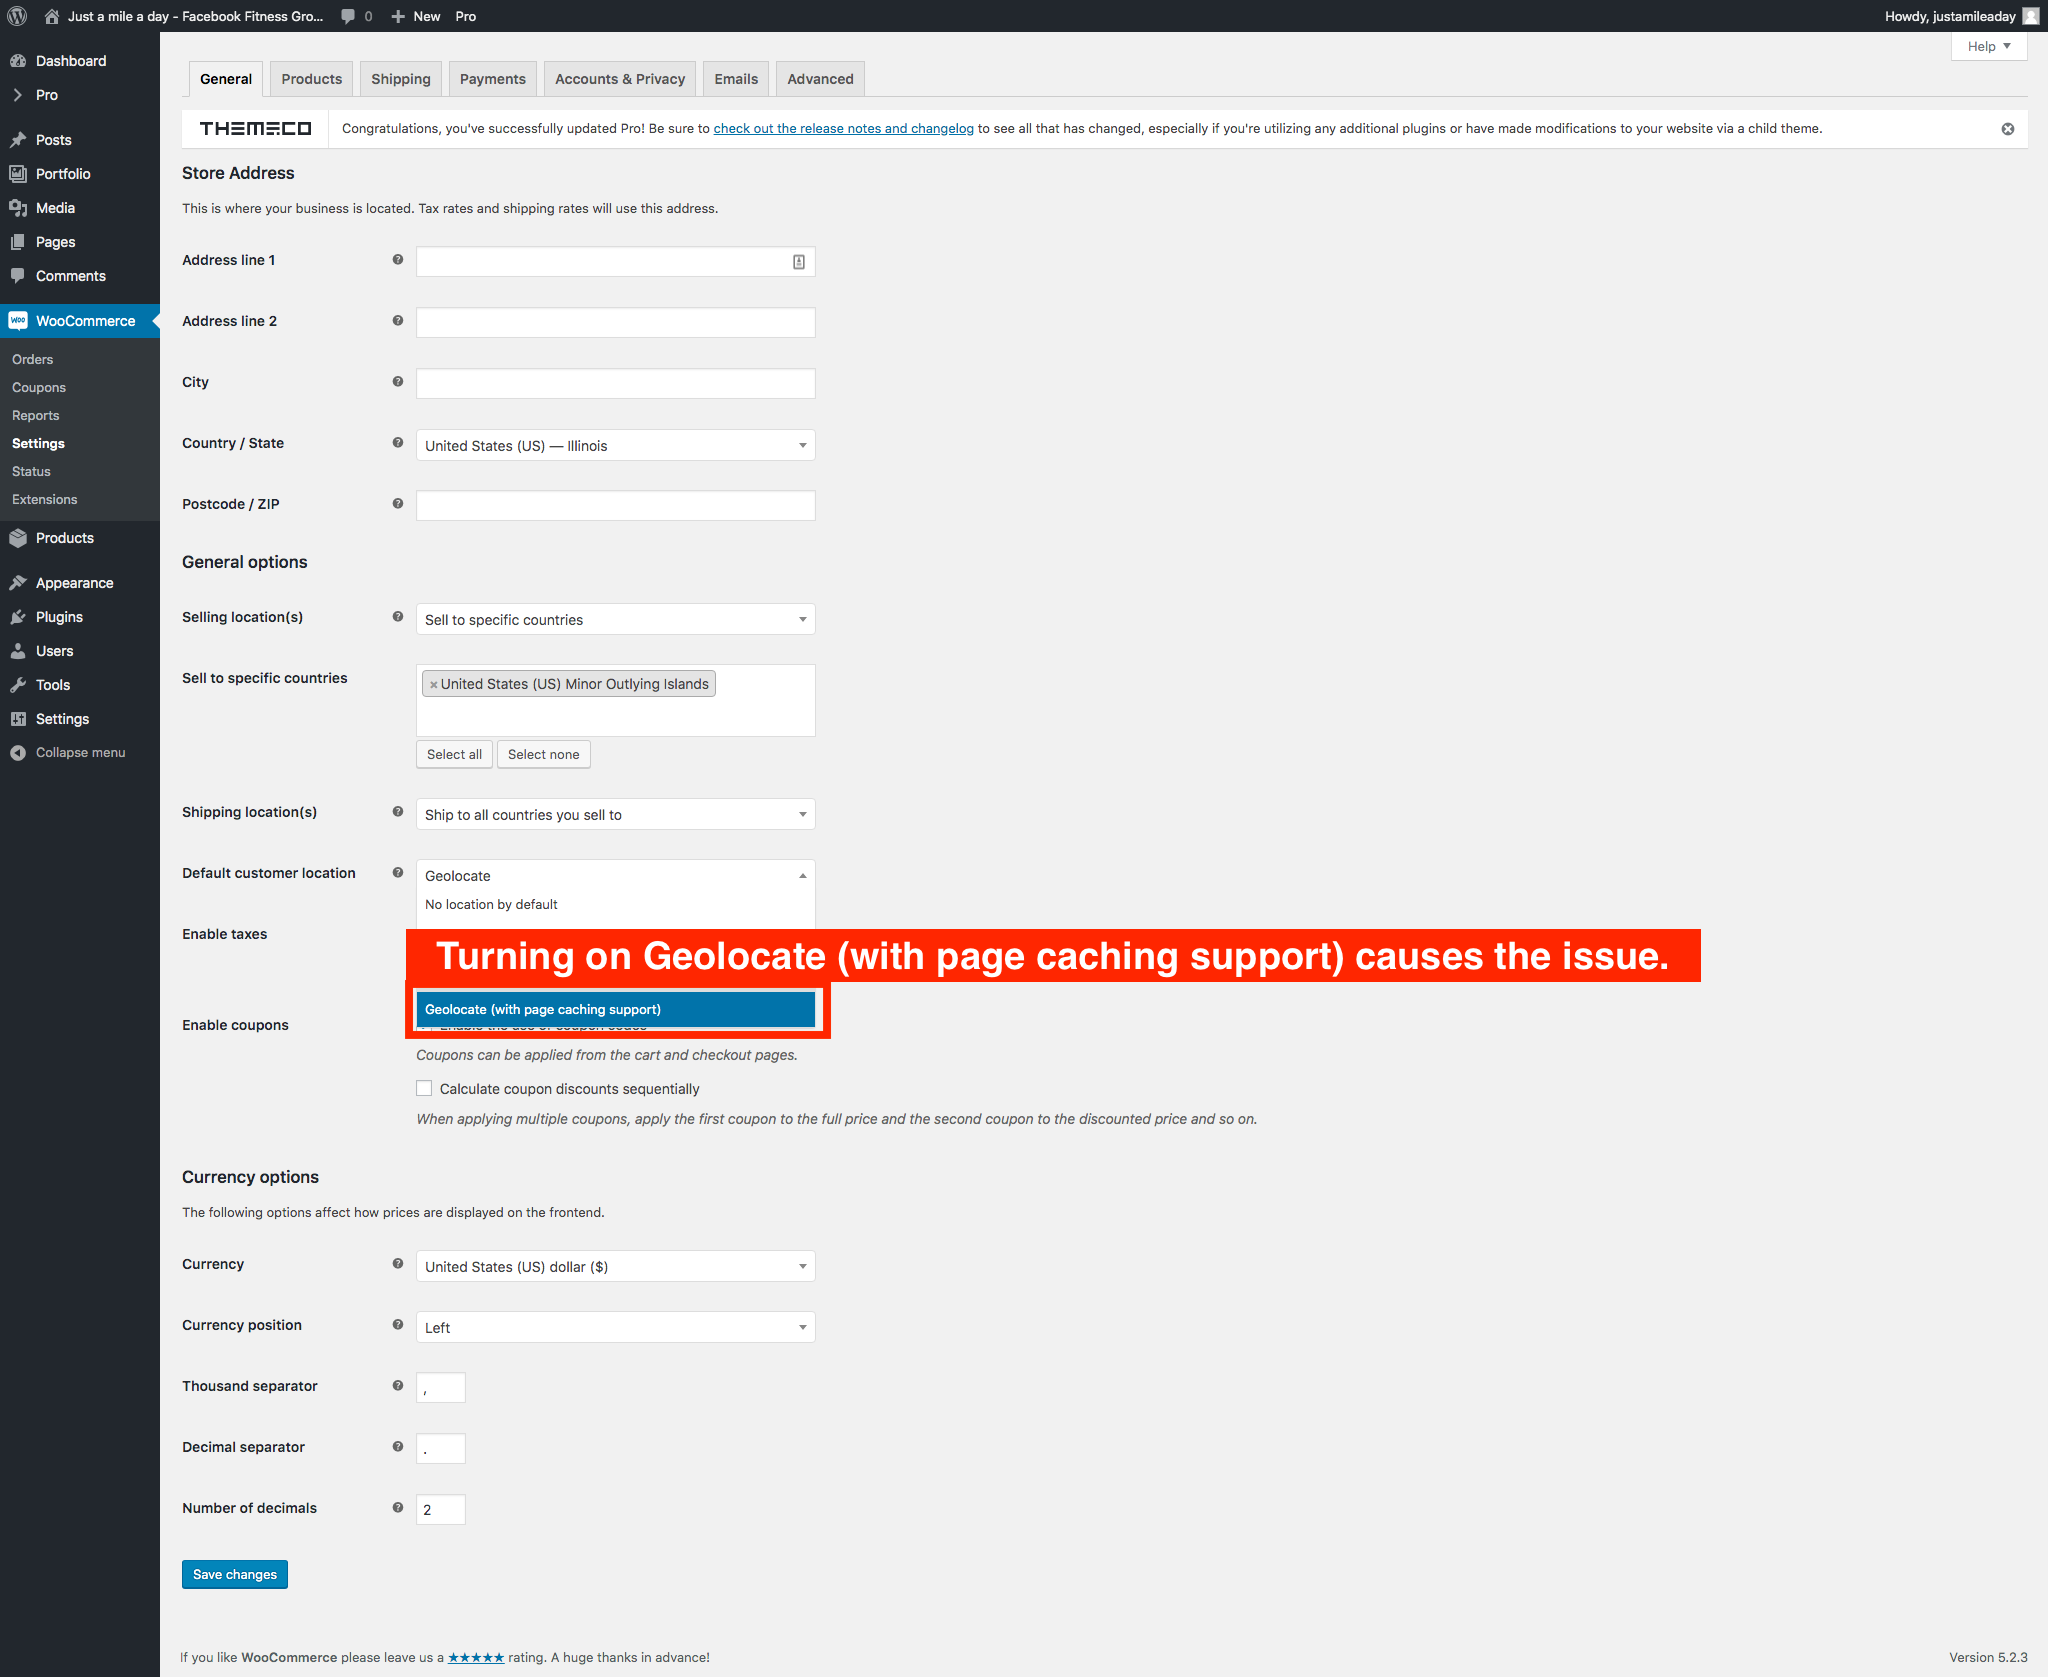
Task: Enable Calculate coupon discounts sequentially checkbox
Action: 424,1088
